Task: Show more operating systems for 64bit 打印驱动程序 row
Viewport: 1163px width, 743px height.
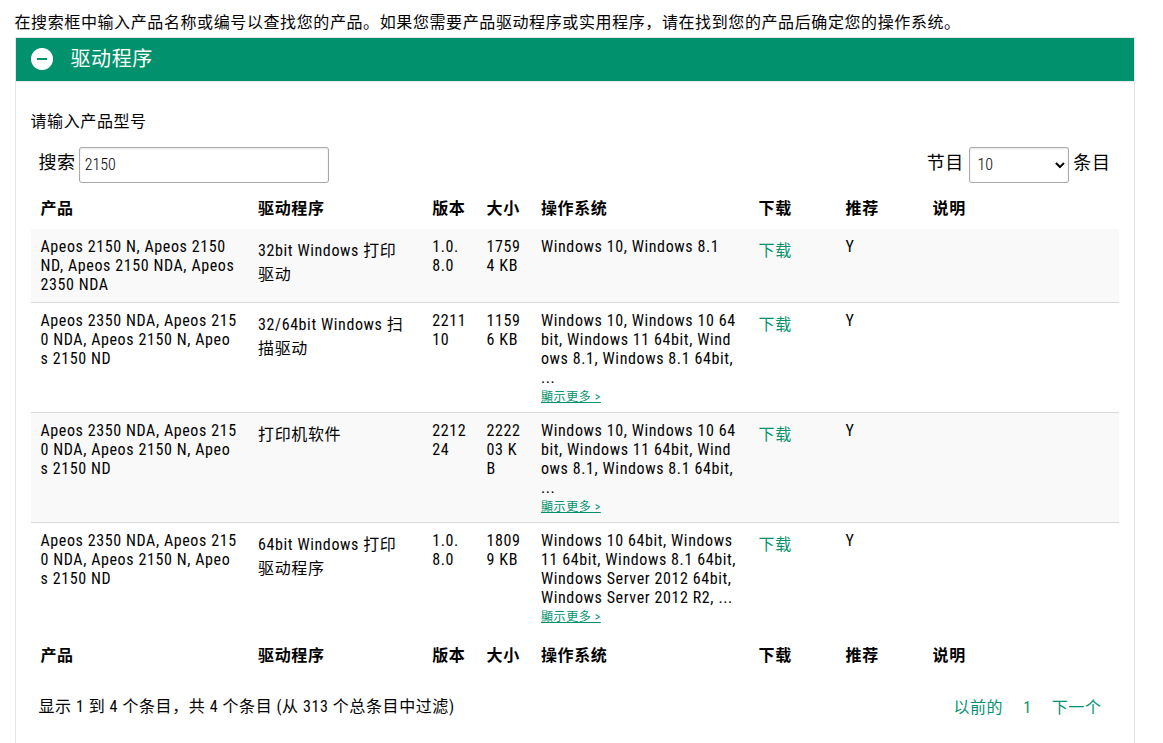Action: pyautogui.click(x=570, y=617)
